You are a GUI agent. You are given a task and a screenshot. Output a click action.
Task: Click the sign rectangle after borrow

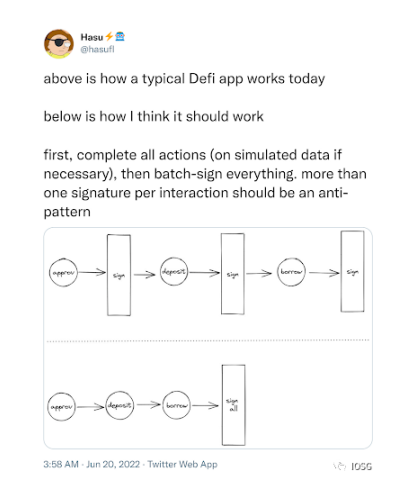point(352,271)
